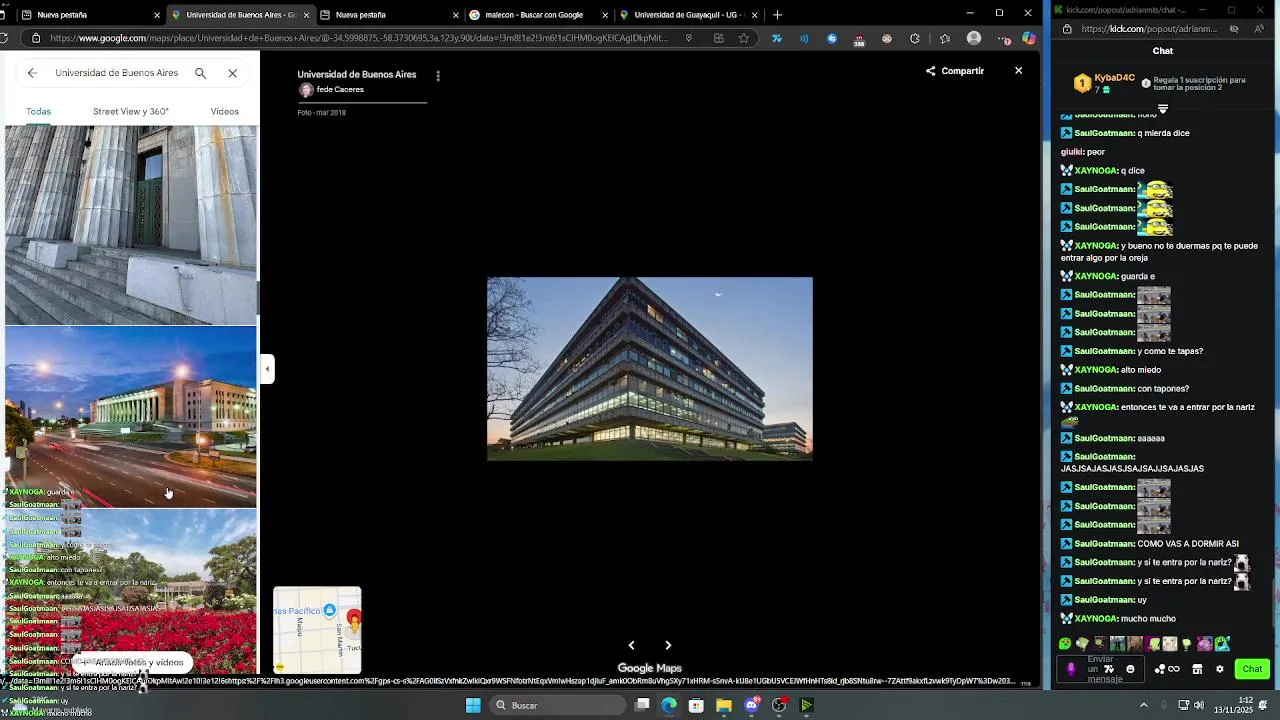Image resolution: width=1280 pixels, height=720 pixels.
Task: Open browser settings and more menu
Action: pyautogui.click(x=1004, y=39)
